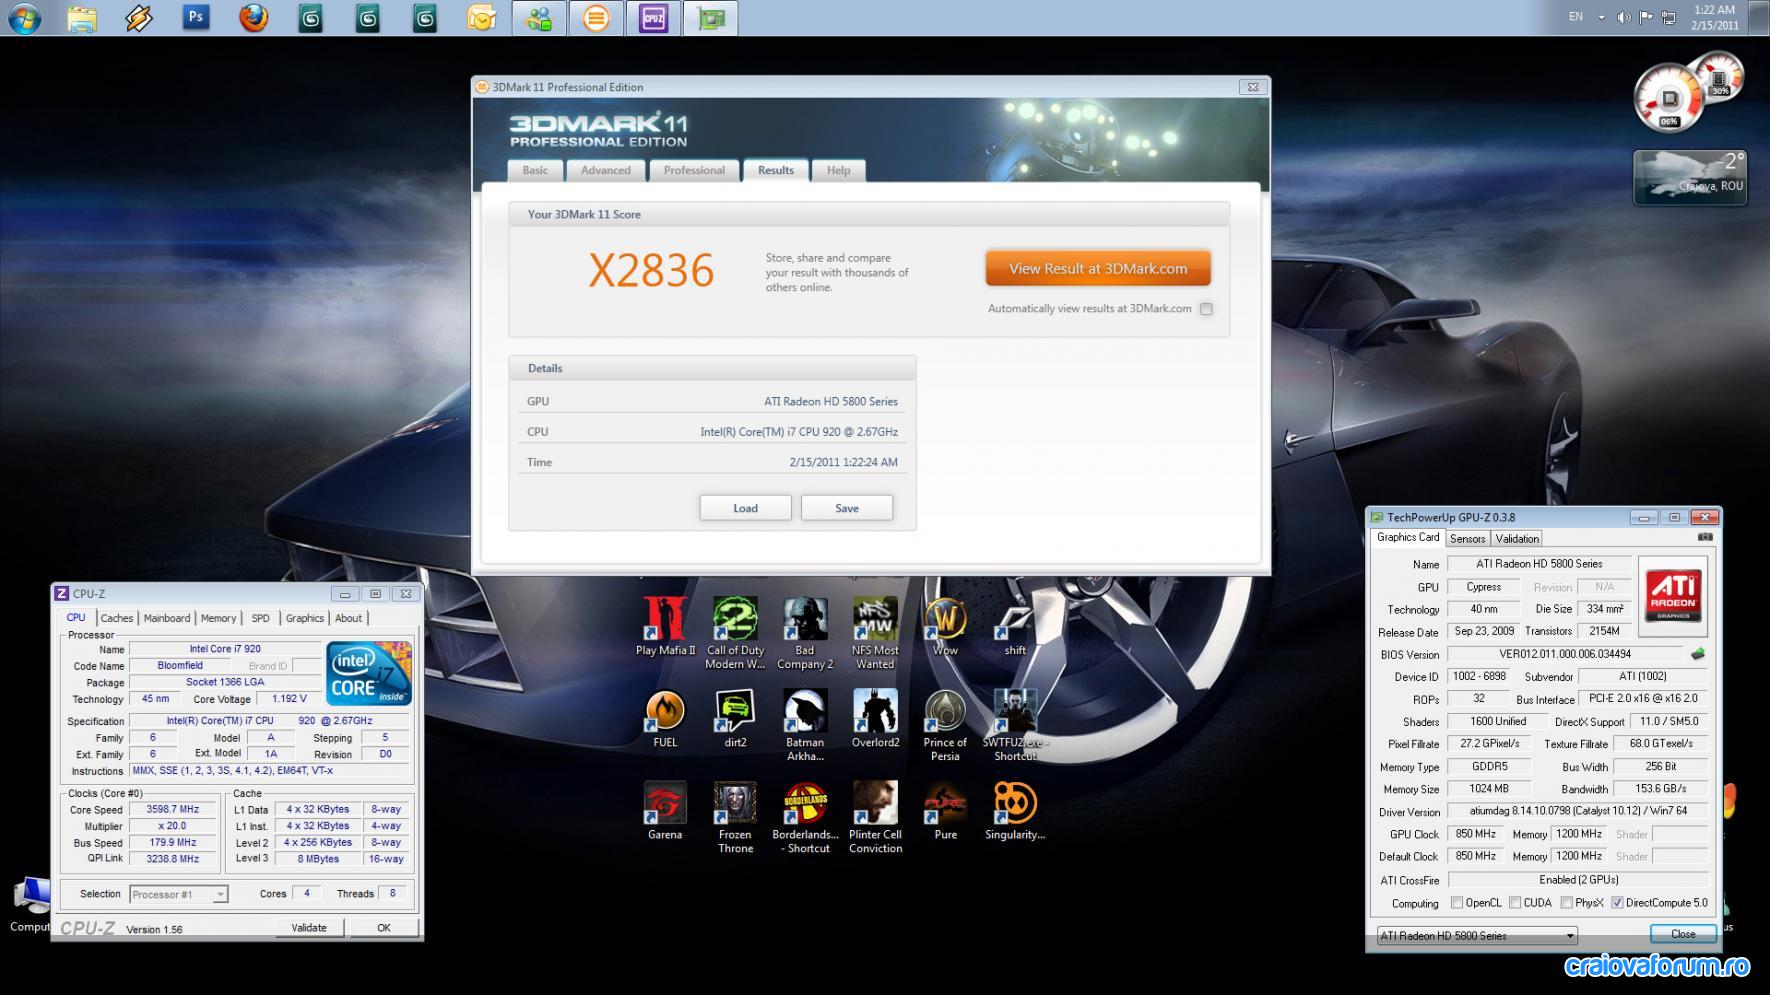Click the EN language indicator in the tray
The width and height of the screenshot is (1770, 995).
coord(1576,17)
